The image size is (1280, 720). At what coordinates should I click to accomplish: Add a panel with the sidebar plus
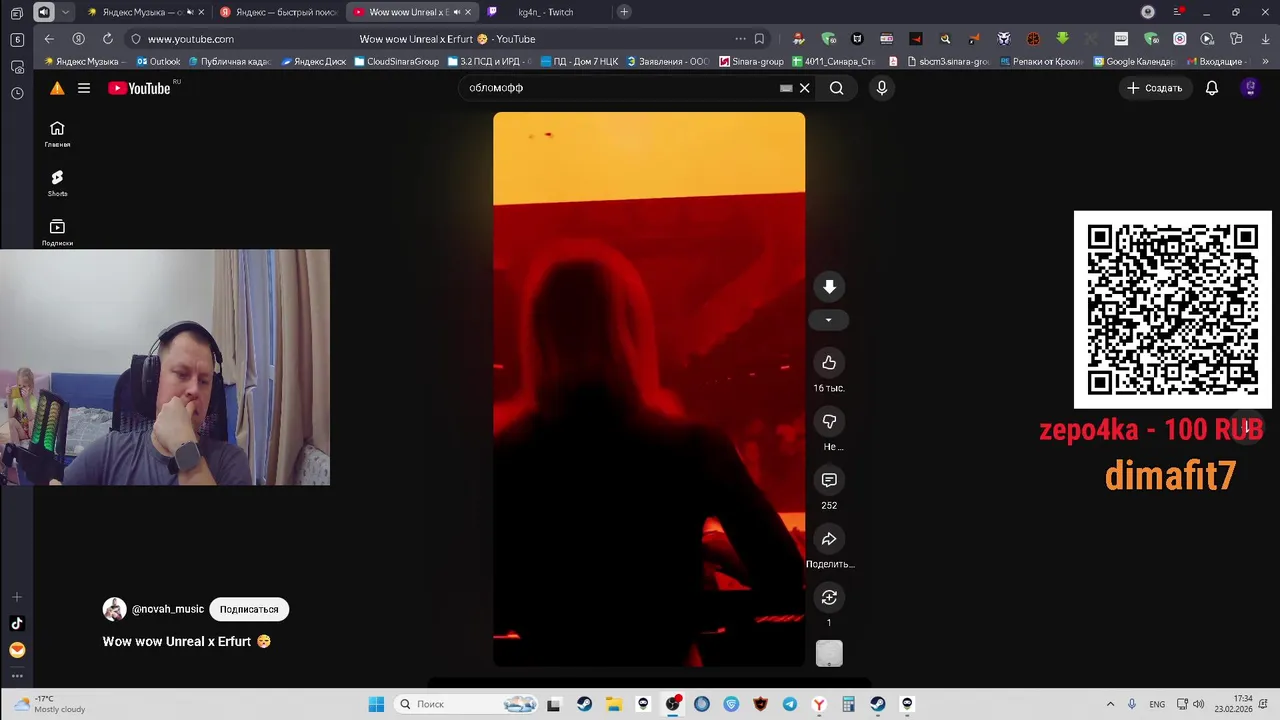click(x=17, y=597)
